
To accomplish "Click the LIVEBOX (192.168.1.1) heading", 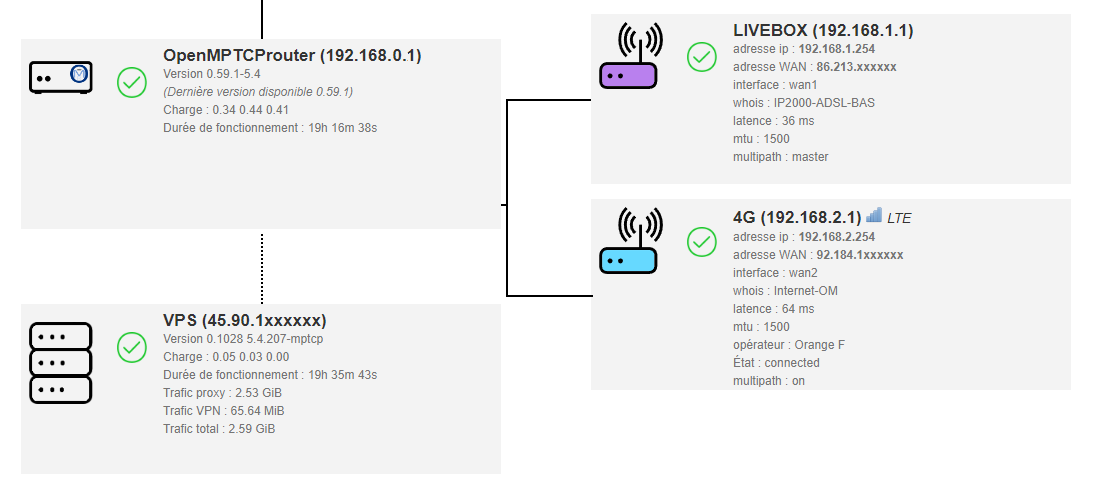I will click(x=823, y=30).
